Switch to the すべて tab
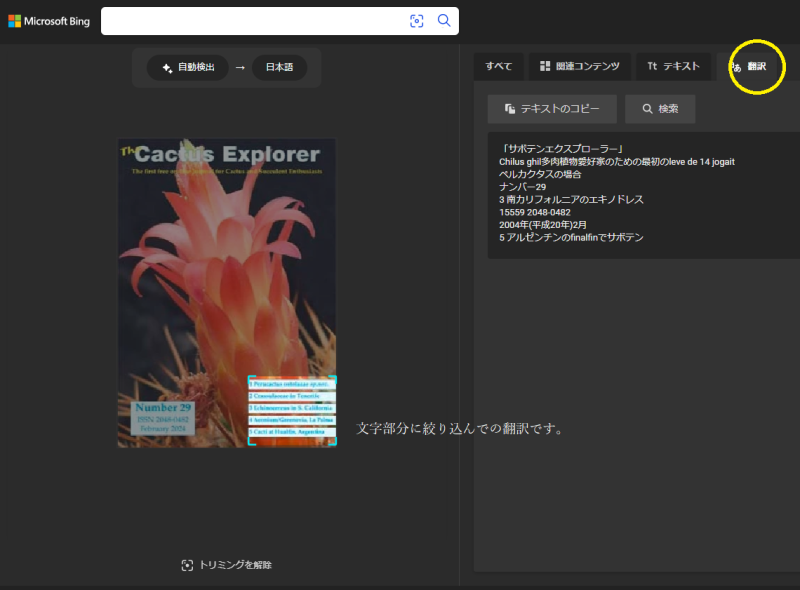This screenshot has height=590, width=800. click(498, 66)
